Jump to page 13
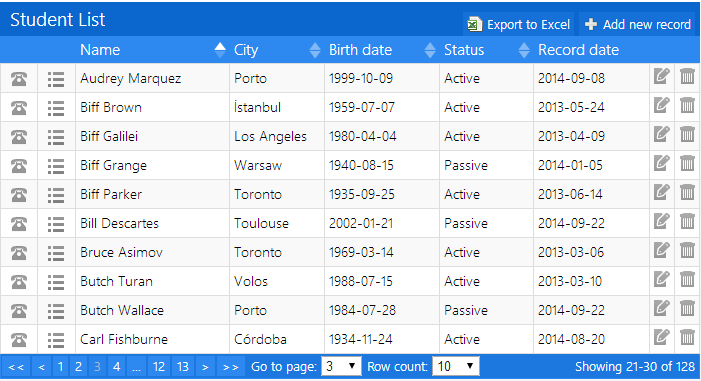 point(182,367)
